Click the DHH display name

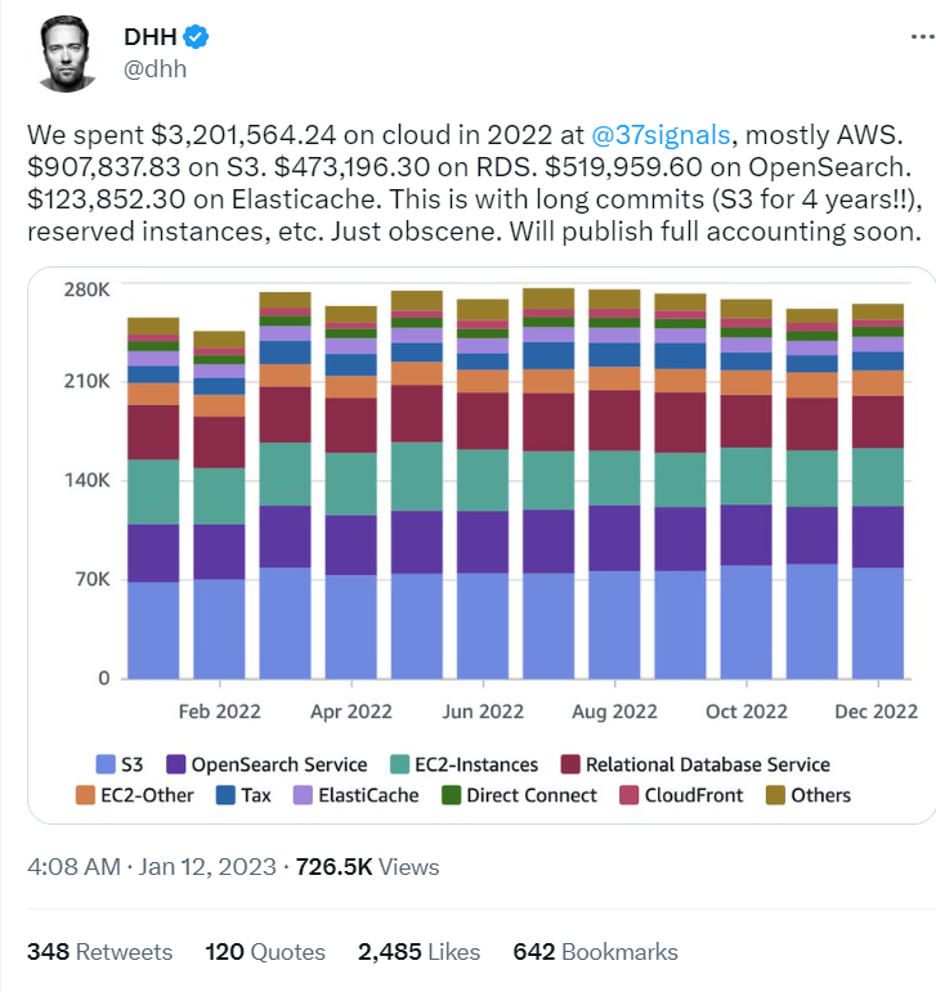(x=149, y=38)
